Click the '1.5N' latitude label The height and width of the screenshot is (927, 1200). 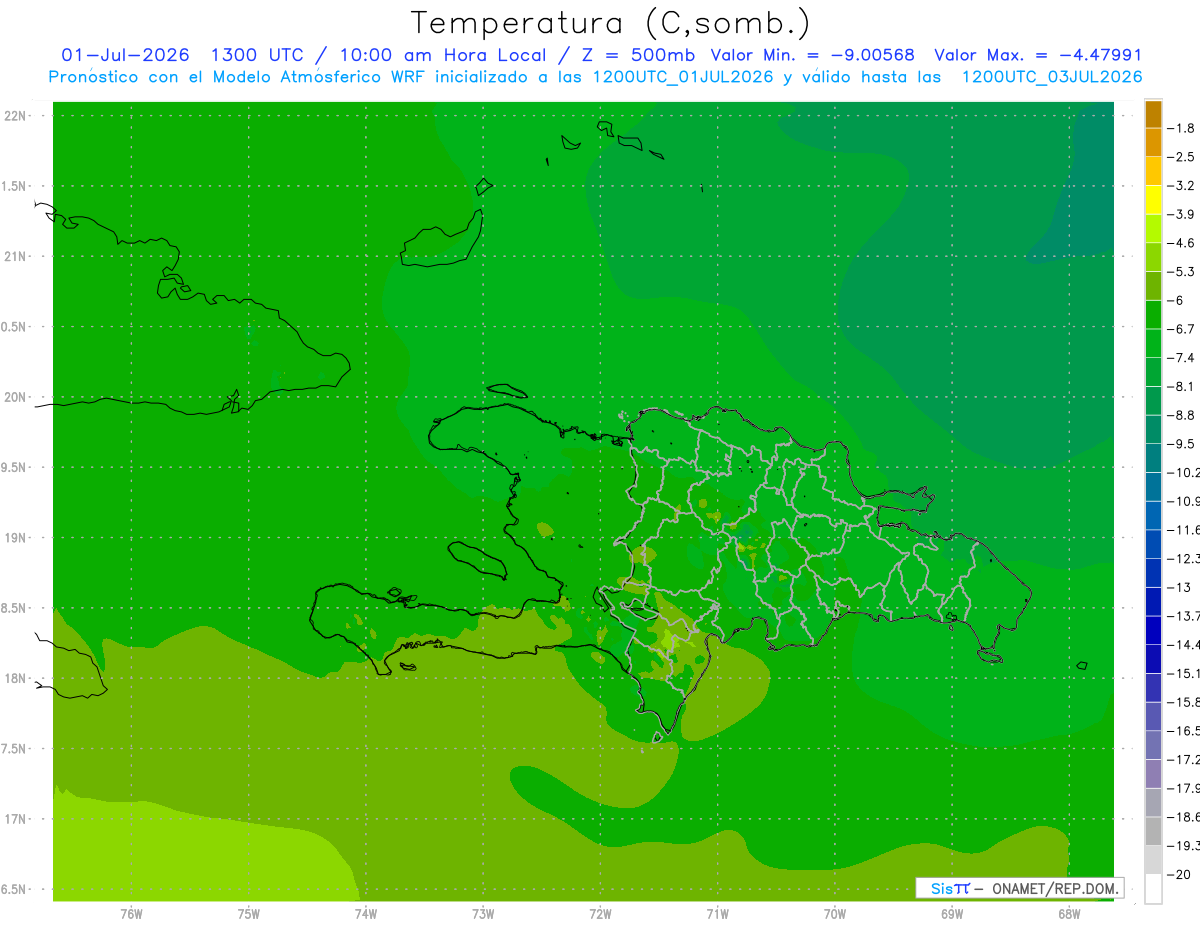[x=15, y=186]
